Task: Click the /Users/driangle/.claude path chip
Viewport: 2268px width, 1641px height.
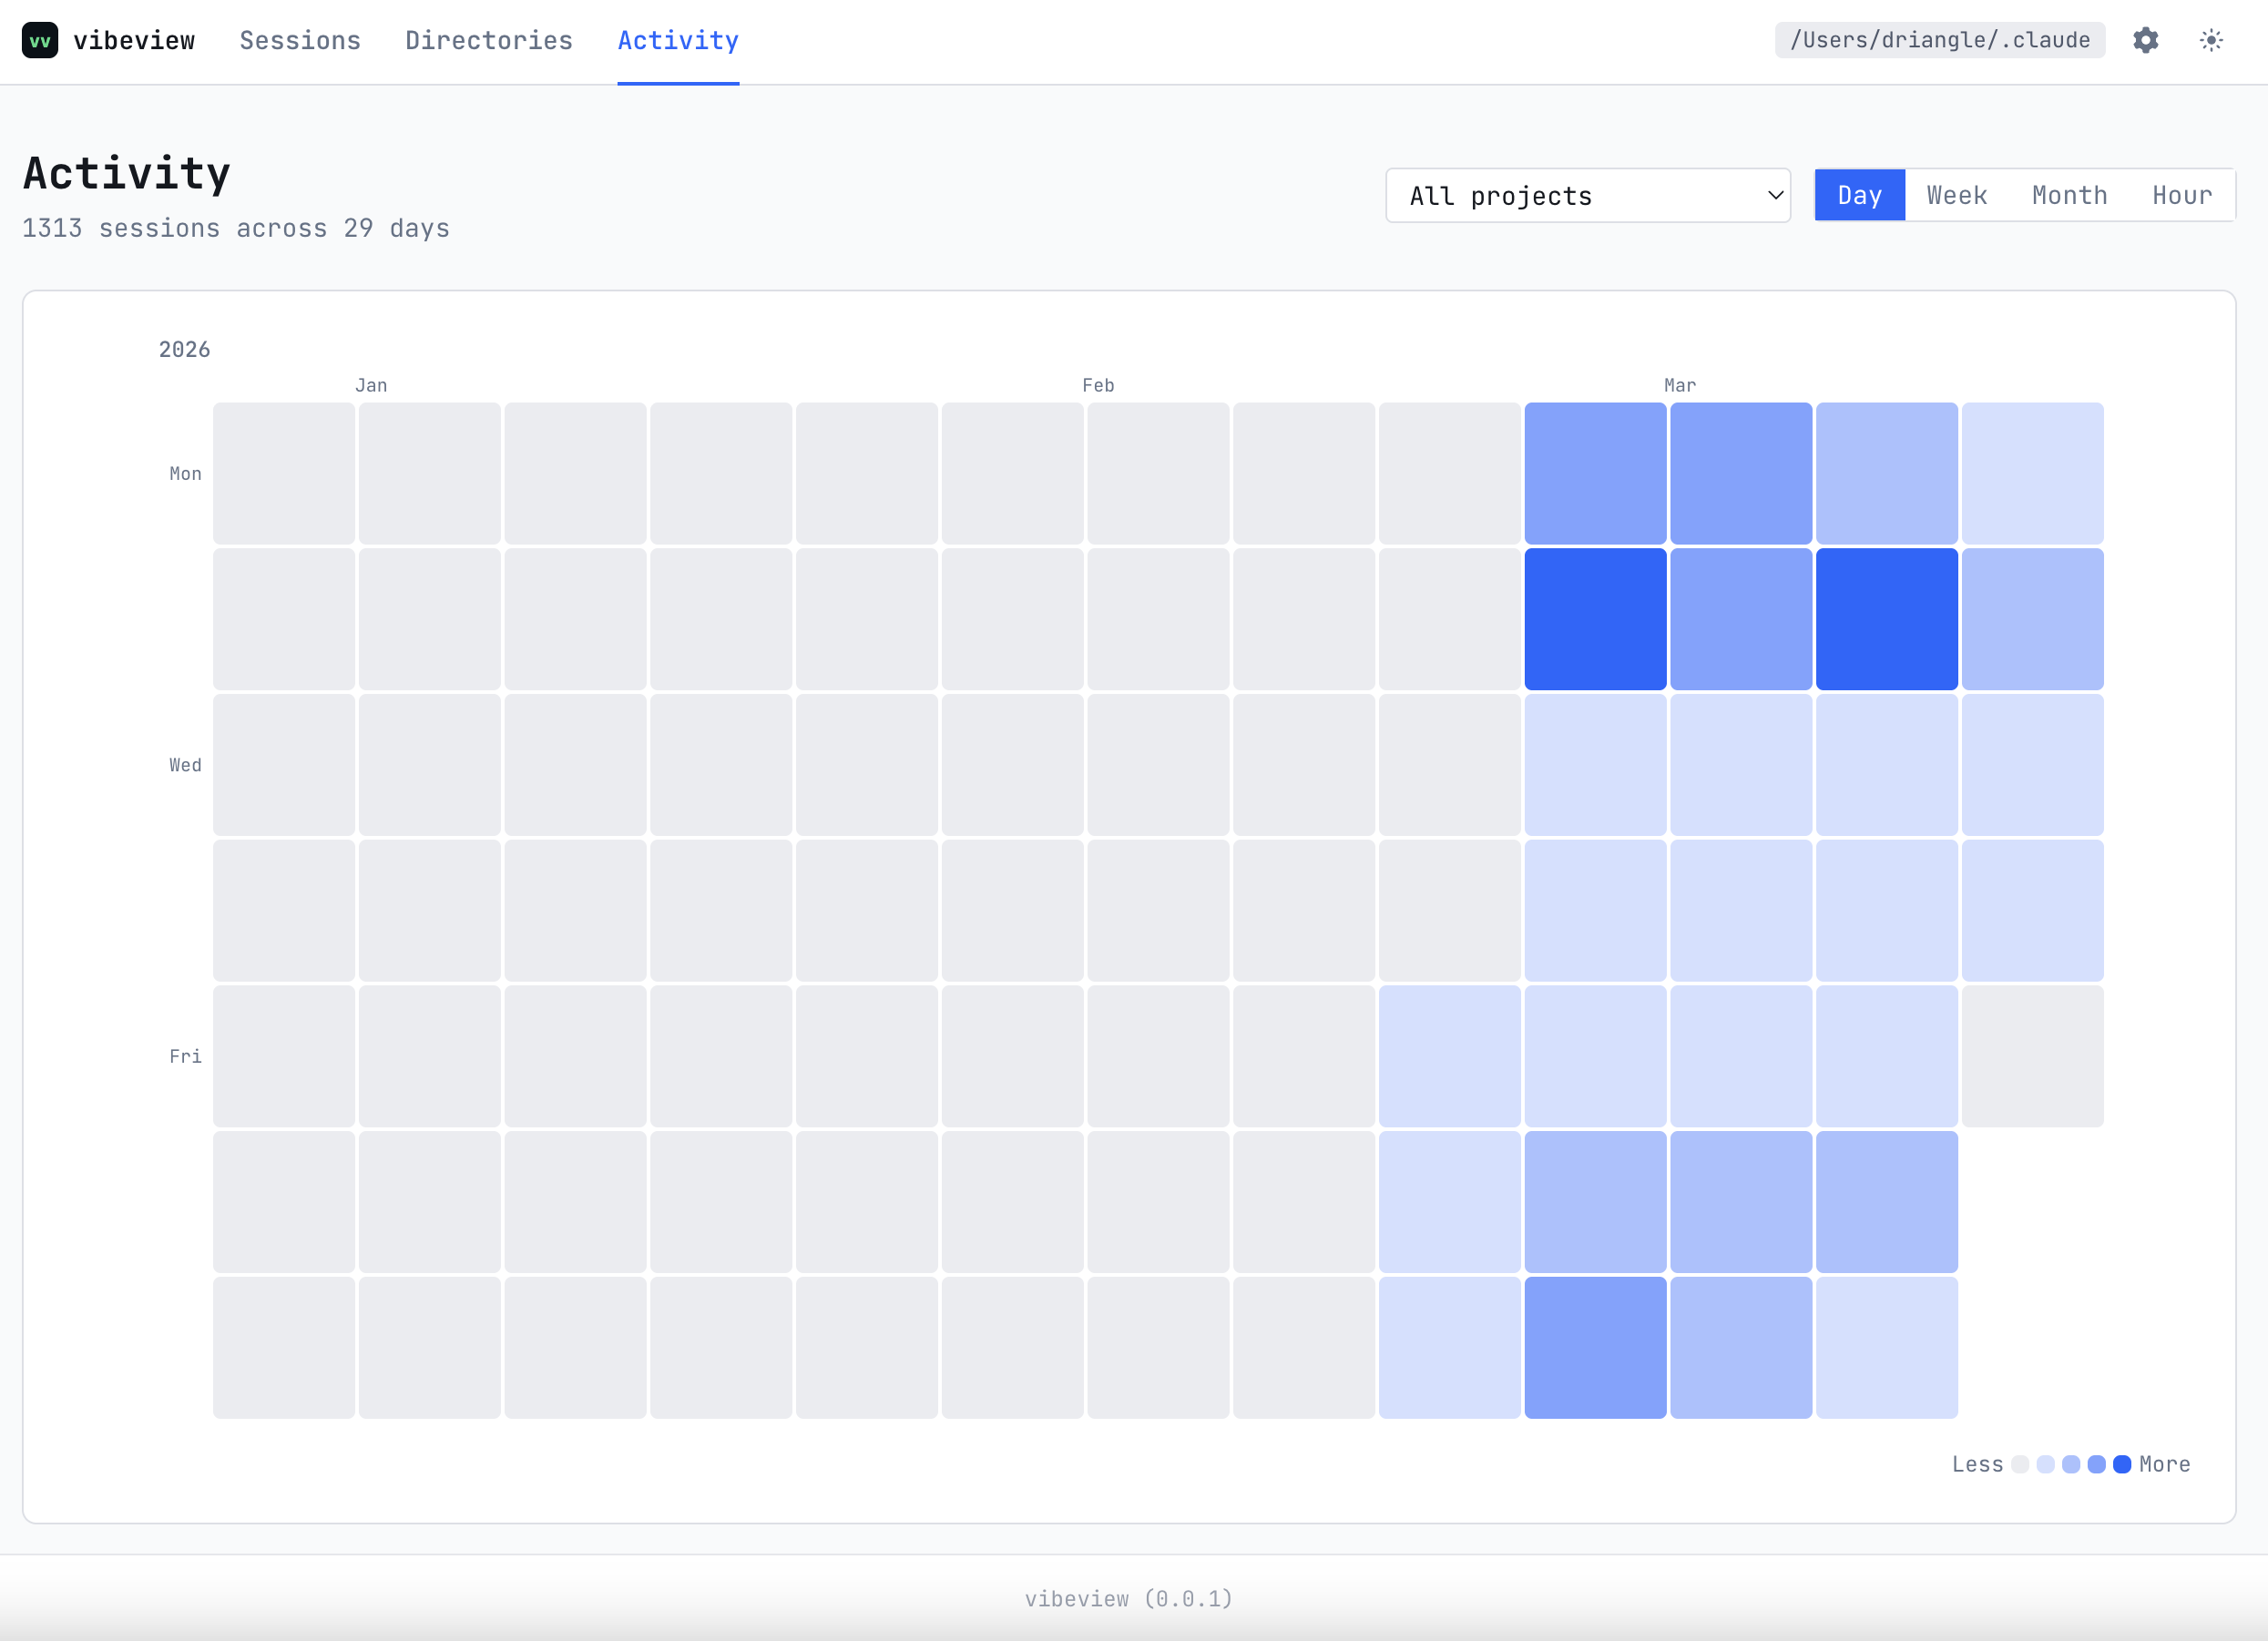Action: click(x=1939, y=40)
